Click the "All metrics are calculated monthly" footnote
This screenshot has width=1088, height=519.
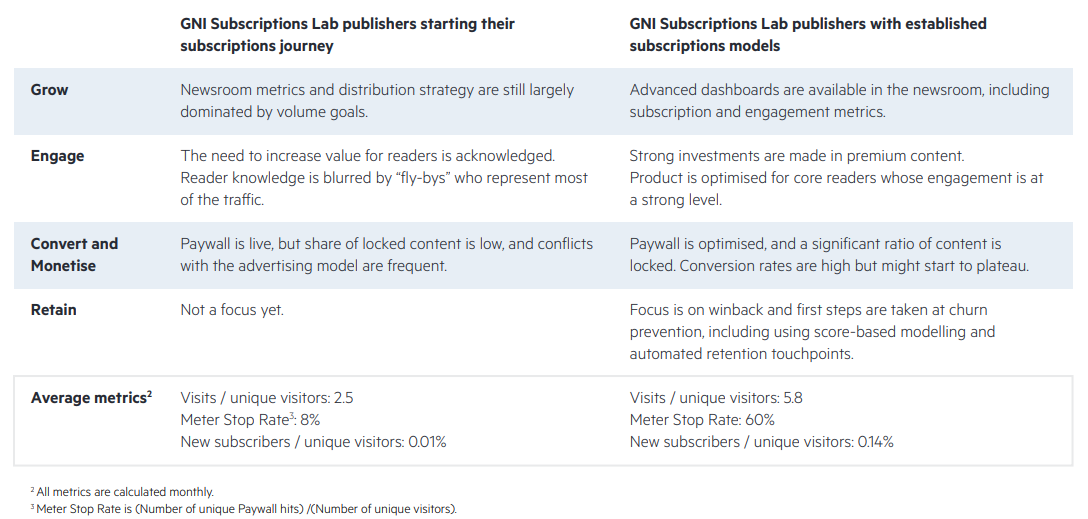[122, 492]
